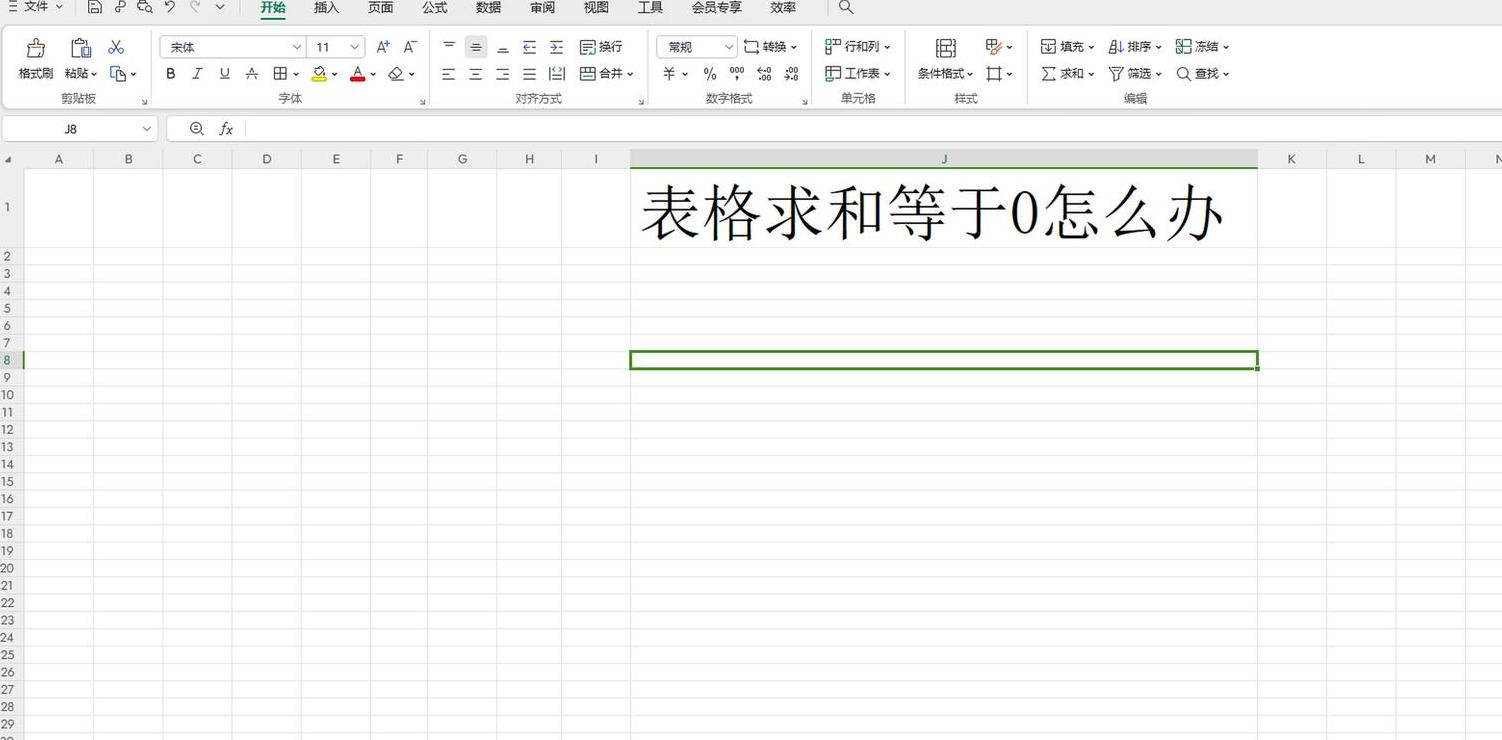Click the decrease indent icon
Image resolution: width=1502 pixels, height=740 pixels.
click(x=530, y=47)
